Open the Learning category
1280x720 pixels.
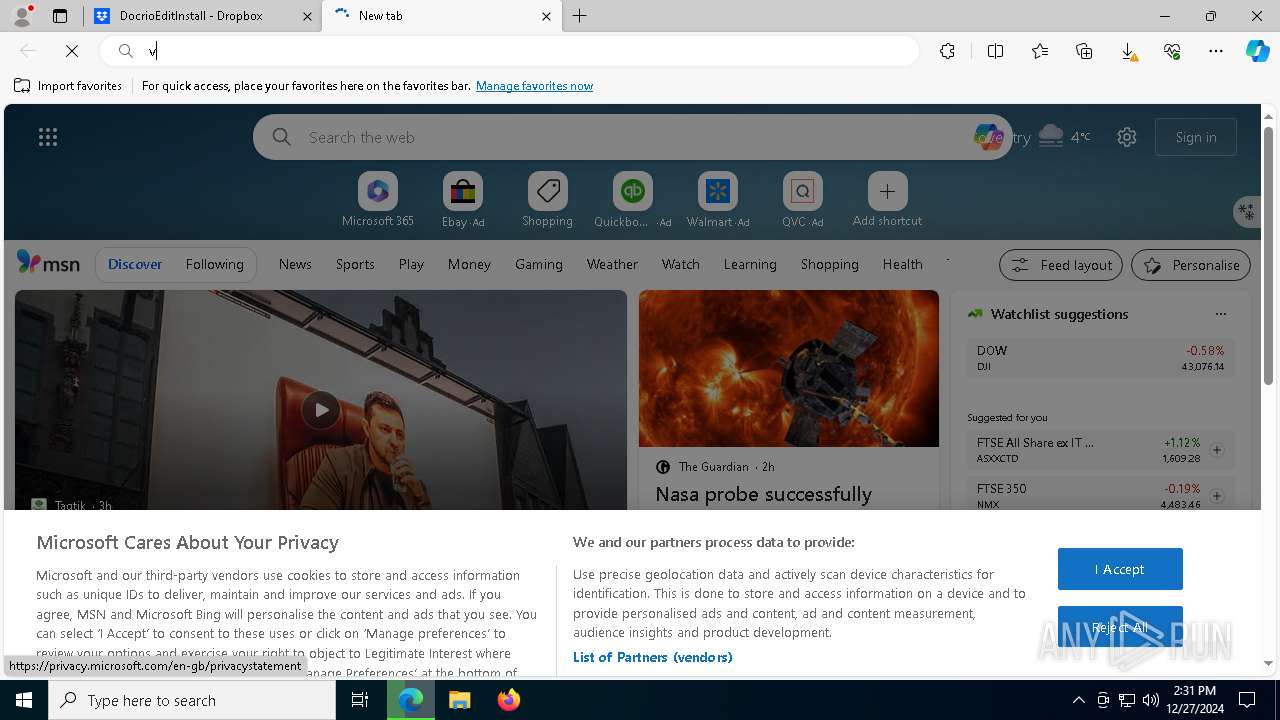coord(750,264)
